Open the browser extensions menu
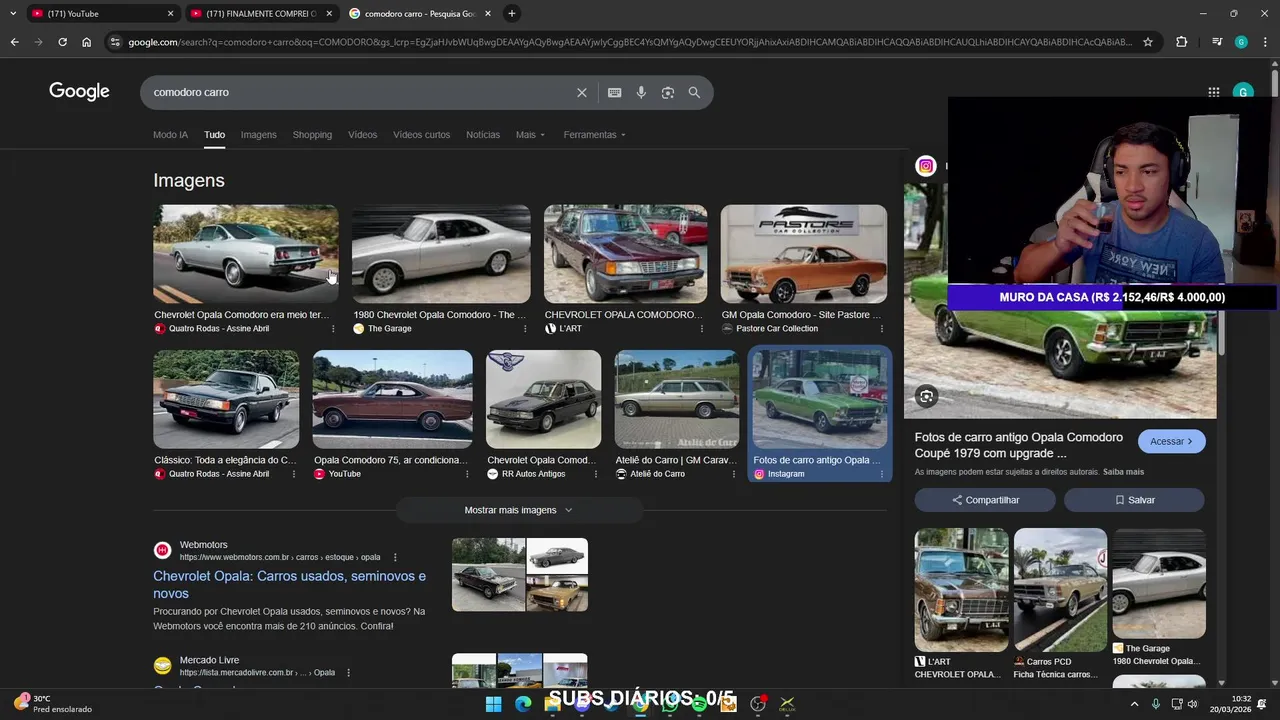 [x=1182, y=42]
